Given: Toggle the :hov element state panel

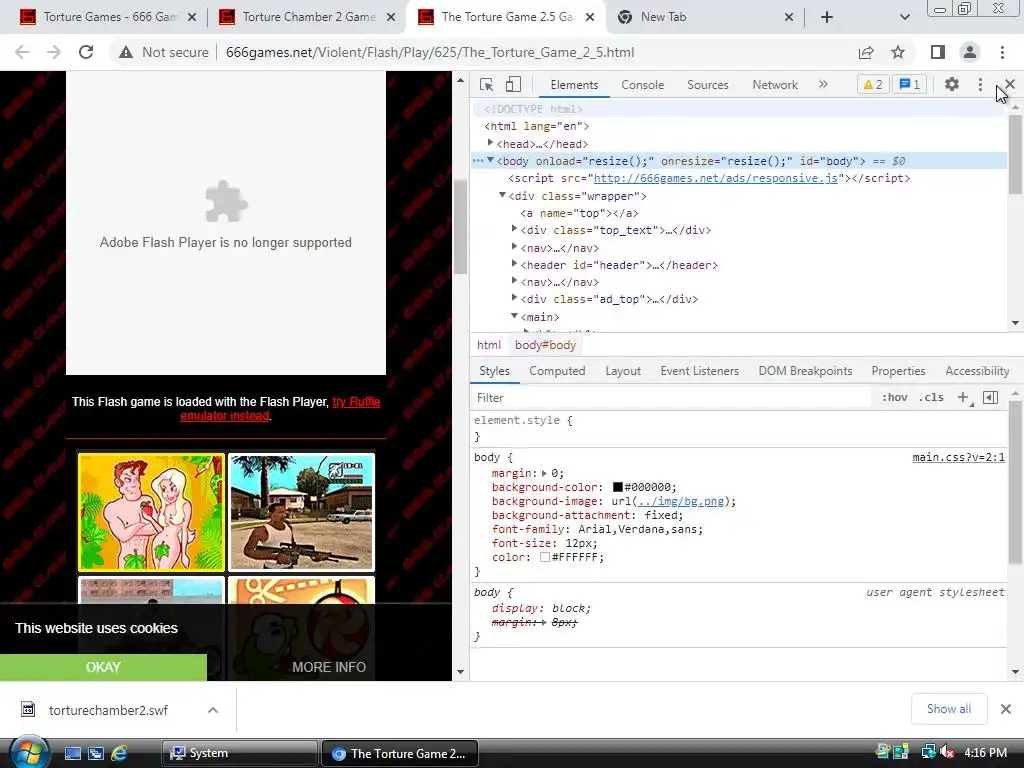Looking at the screenshot, I should 894,397.
